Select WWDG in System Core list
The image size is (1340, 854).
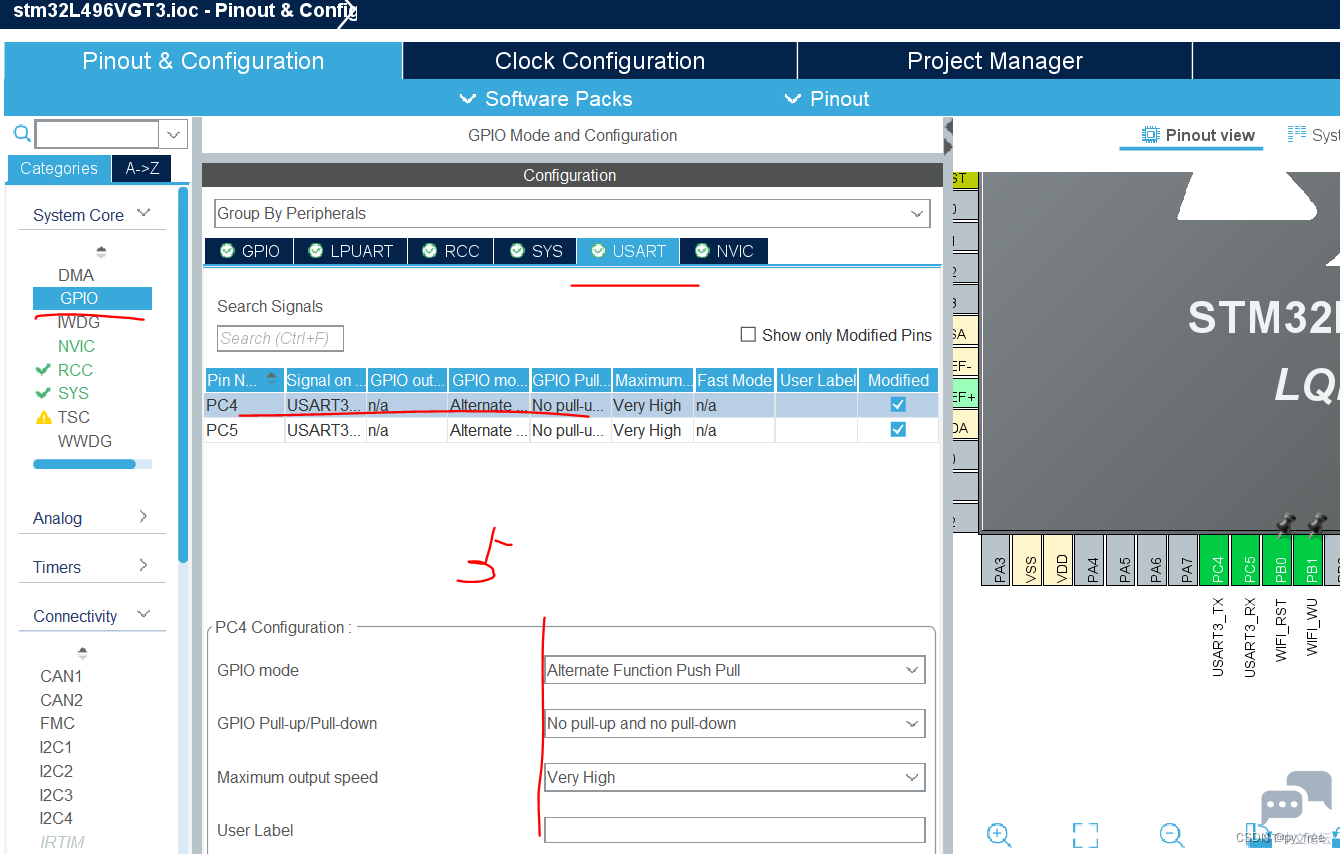click(x=85, y=441)
